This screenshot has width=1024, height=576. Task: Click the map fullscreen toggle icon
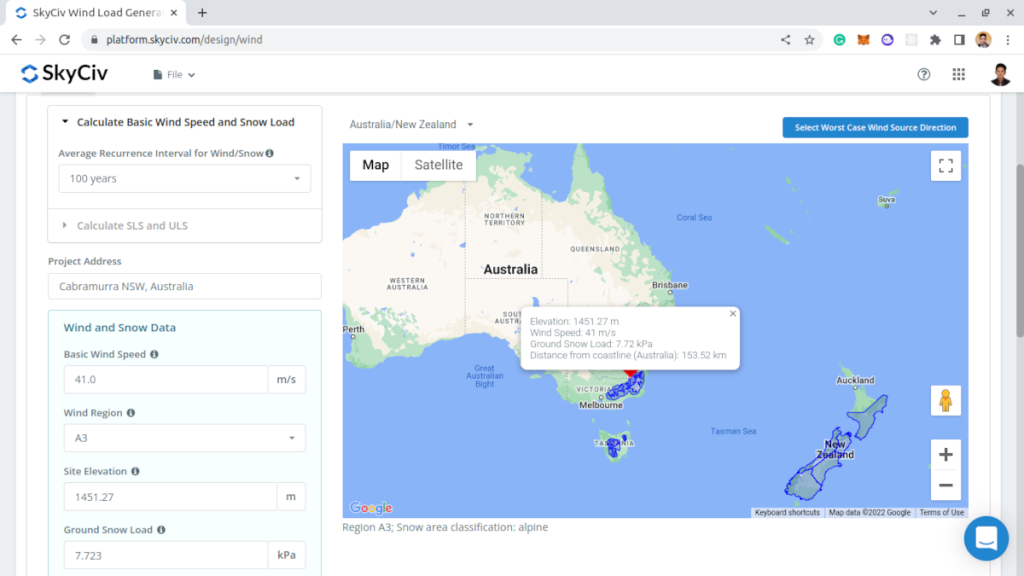pyautogui.click(x=945, y=165)
